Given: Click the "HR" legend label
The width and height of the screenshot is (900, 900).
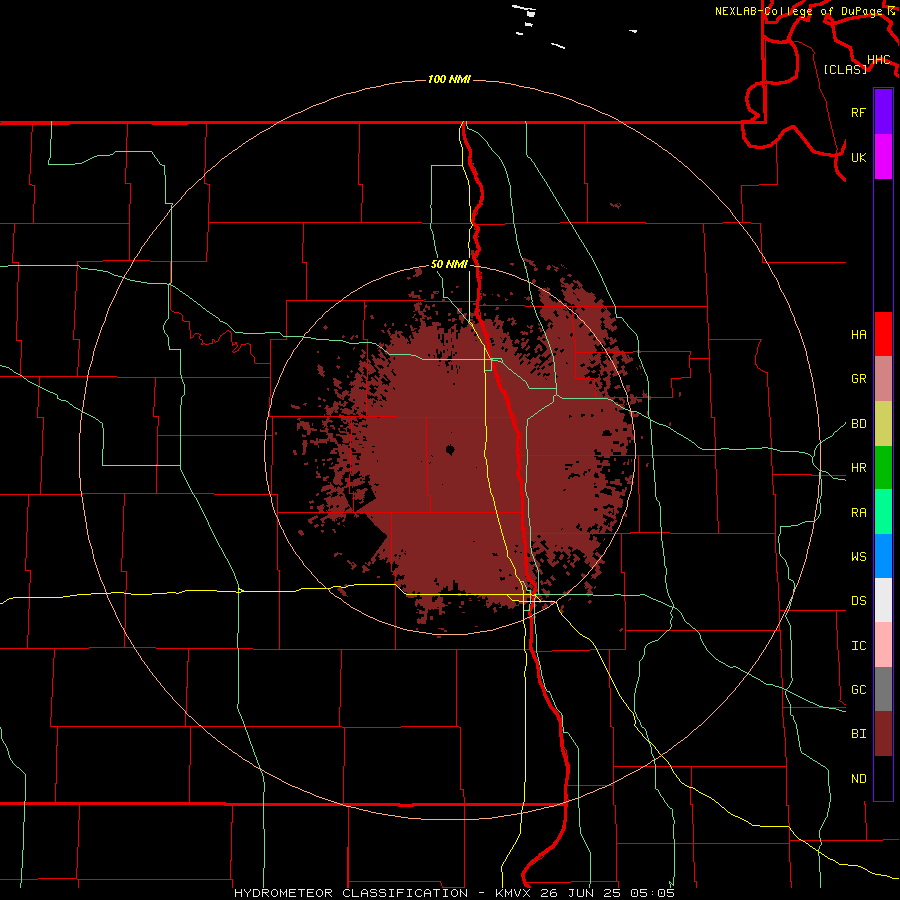Looking at the screenshot, I should coord(858,468).
